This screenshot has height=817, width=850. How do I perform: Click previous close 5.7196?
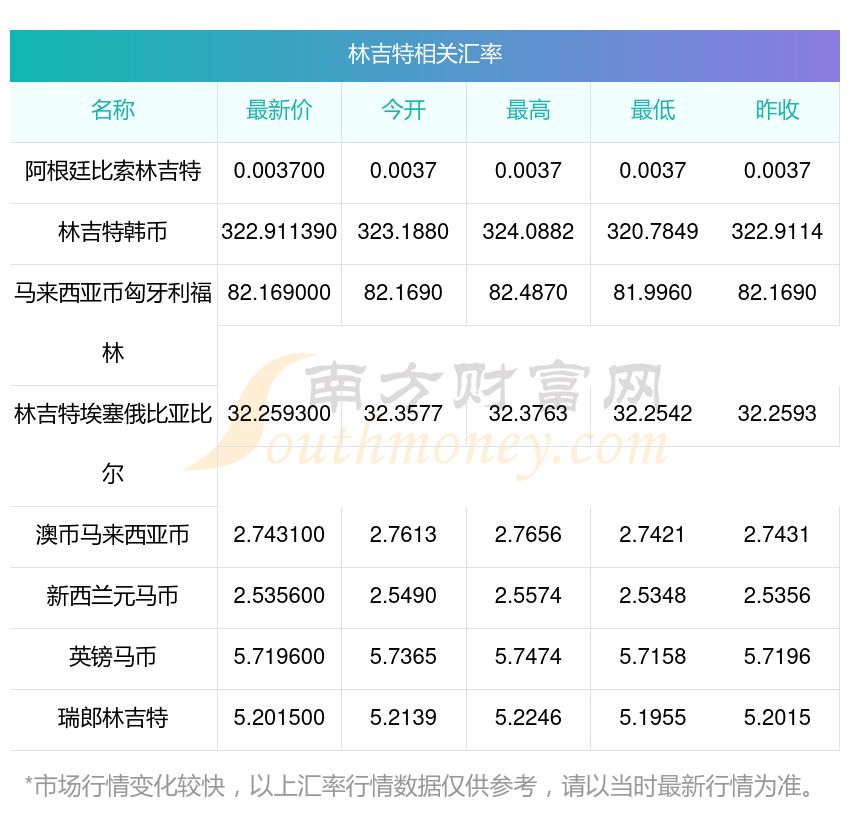(777, 657)
